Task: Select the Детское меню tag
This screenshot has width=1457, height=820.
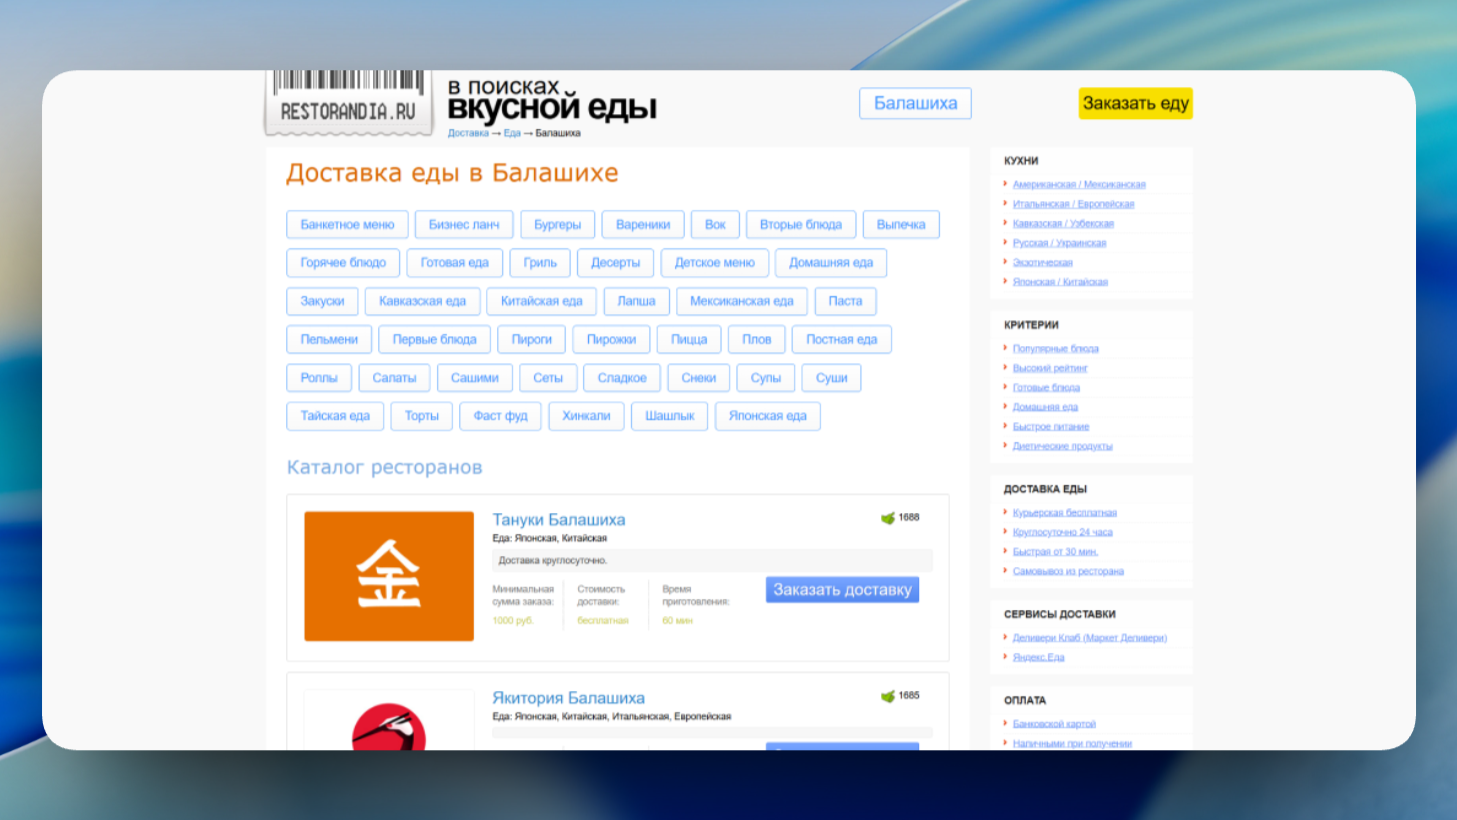Action: [x=714, y=262]
